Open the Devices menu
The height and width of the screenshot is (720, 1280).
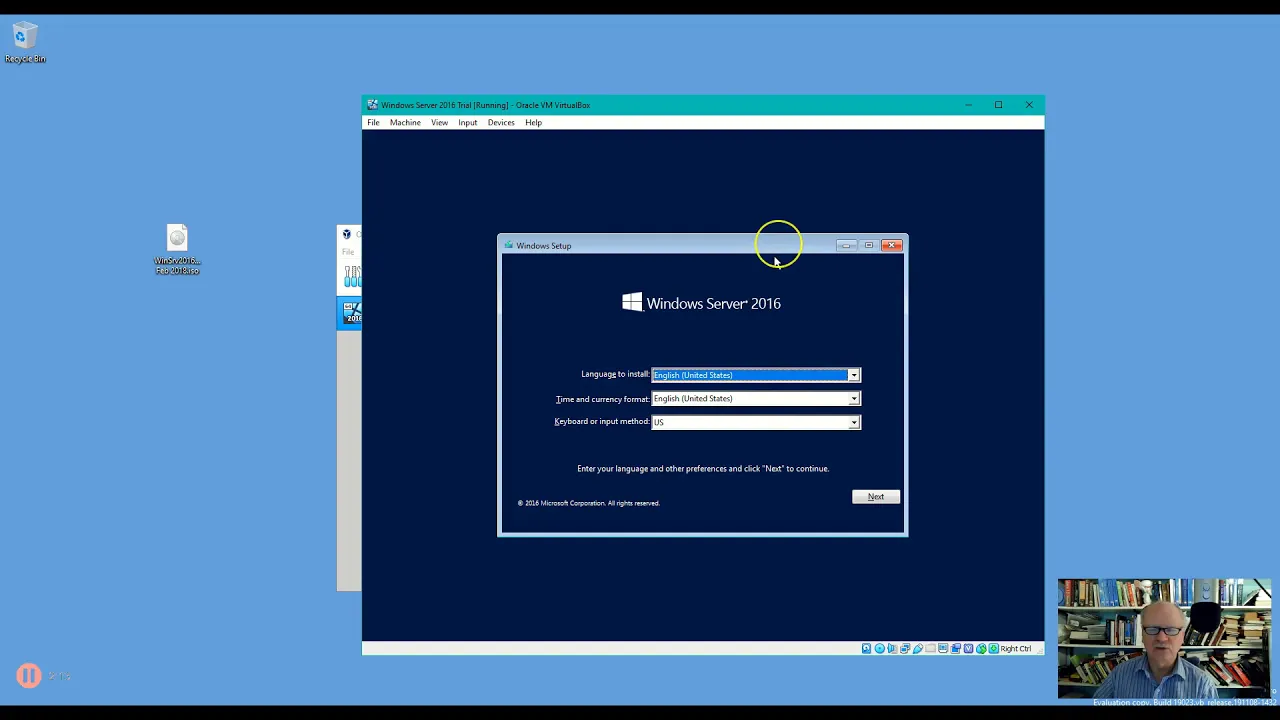pyautogui.click(x=501, y=123)
